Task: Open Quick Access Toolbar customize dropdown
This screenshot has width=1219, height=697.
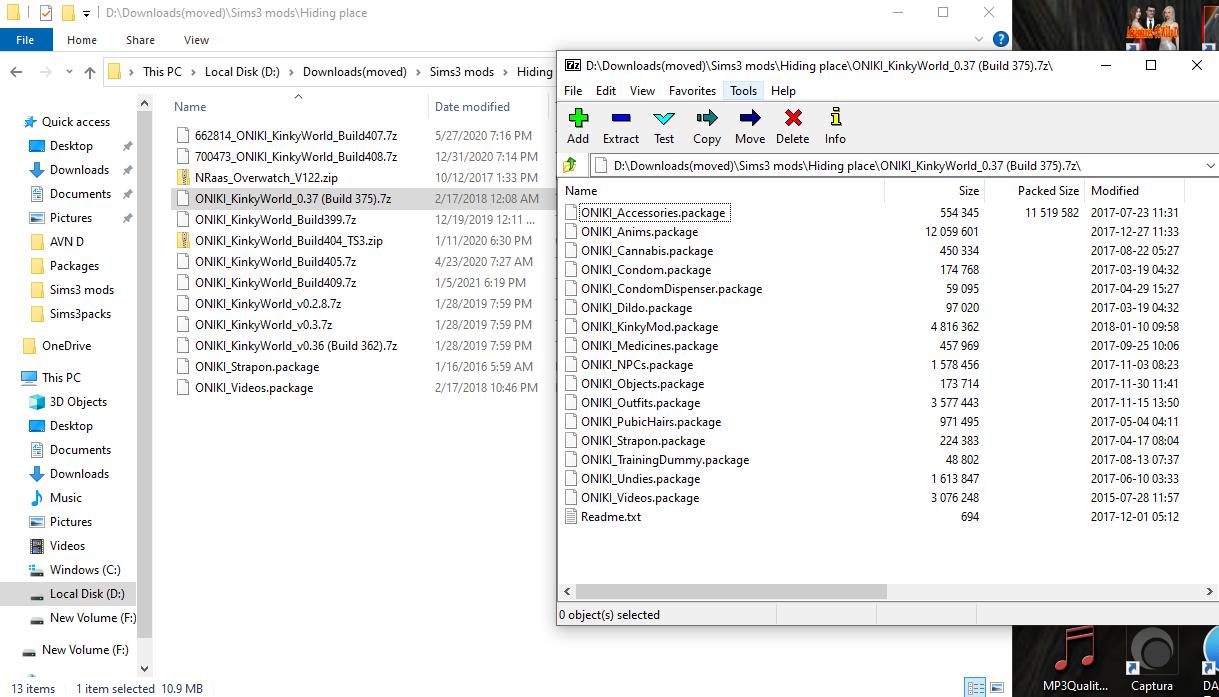Action: coord(88,14)
